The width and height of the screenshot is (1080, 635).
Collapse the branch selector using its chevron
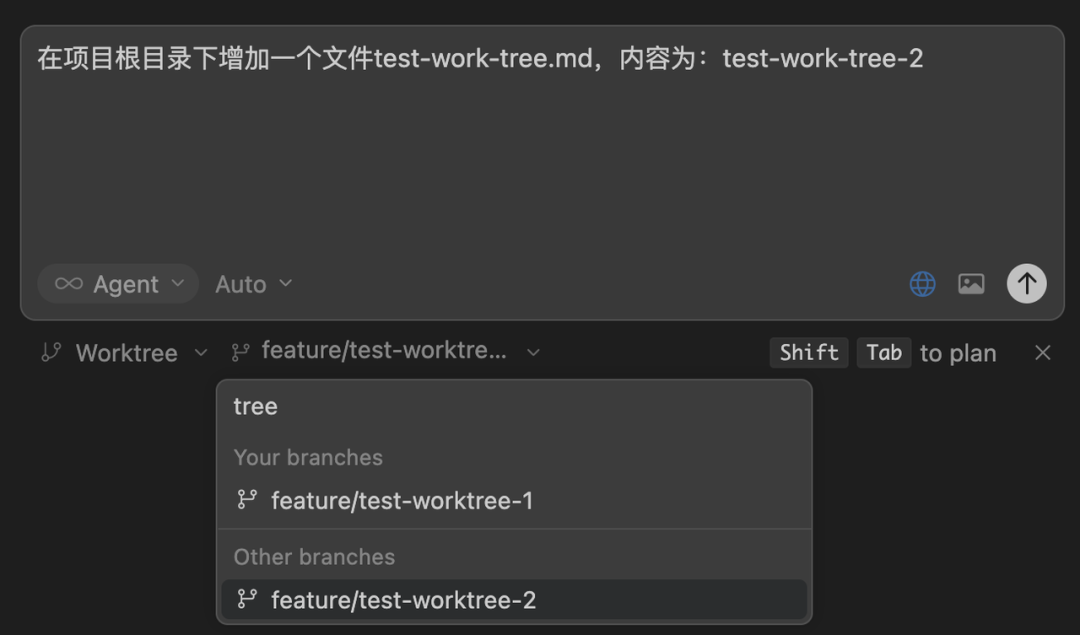[534, 352]
